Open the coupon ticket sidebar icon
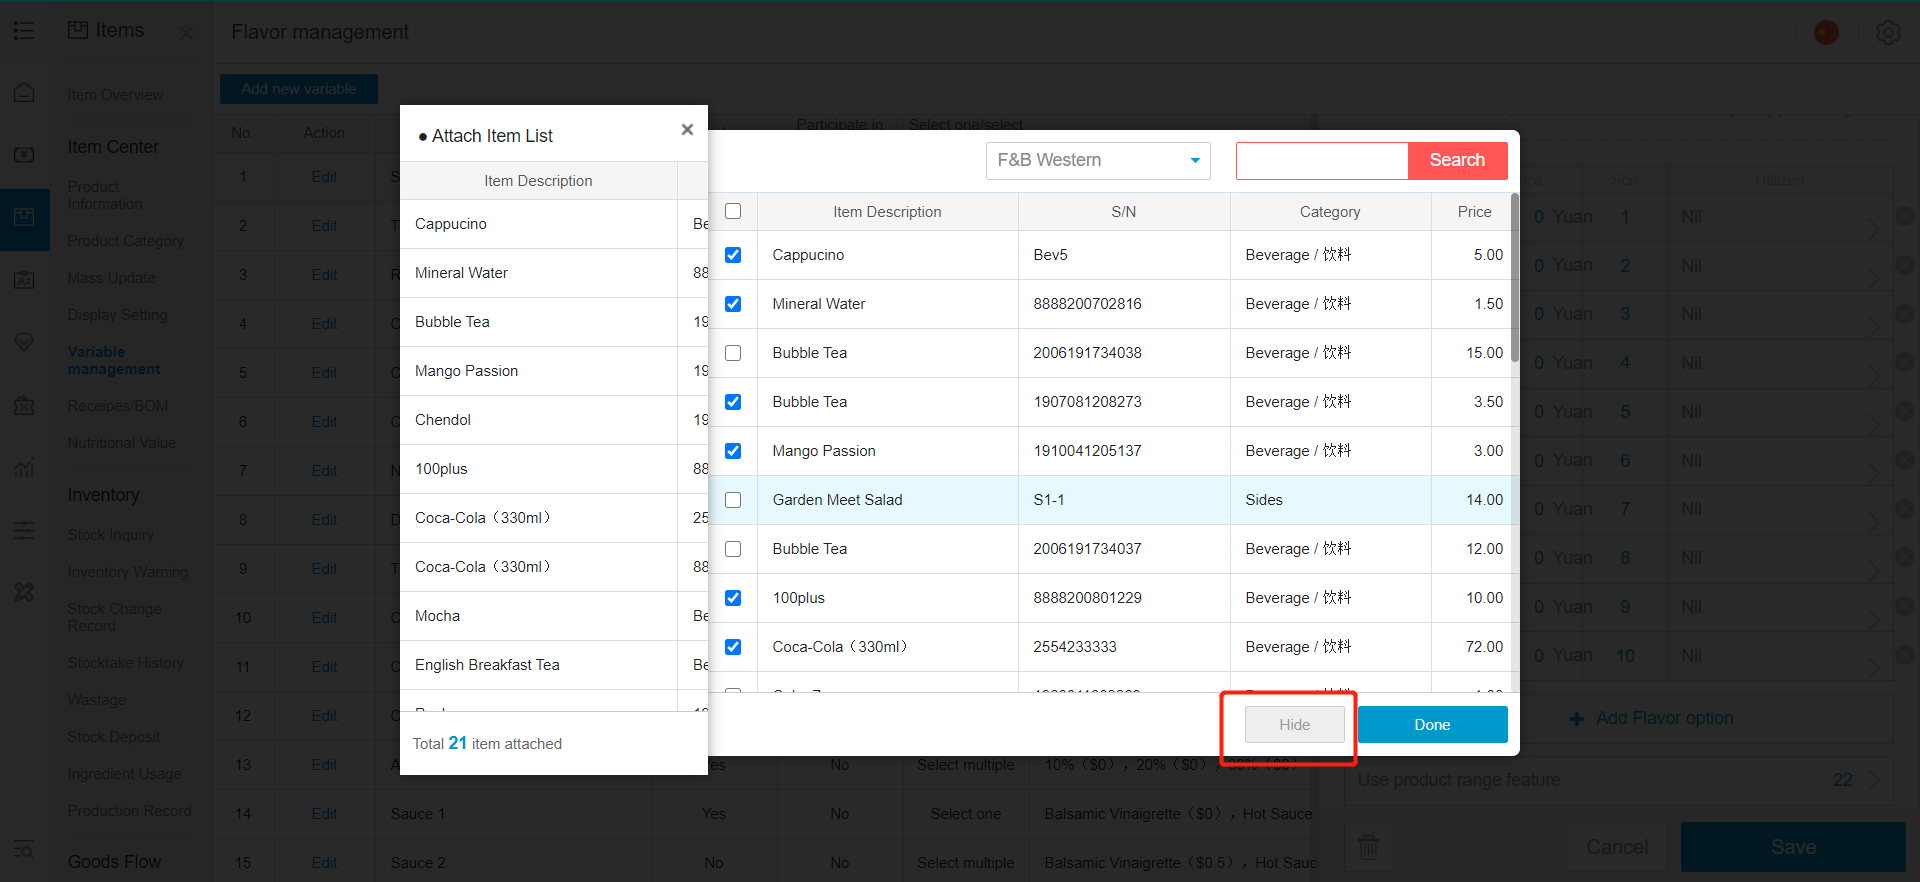 click(x=24, y=405)
